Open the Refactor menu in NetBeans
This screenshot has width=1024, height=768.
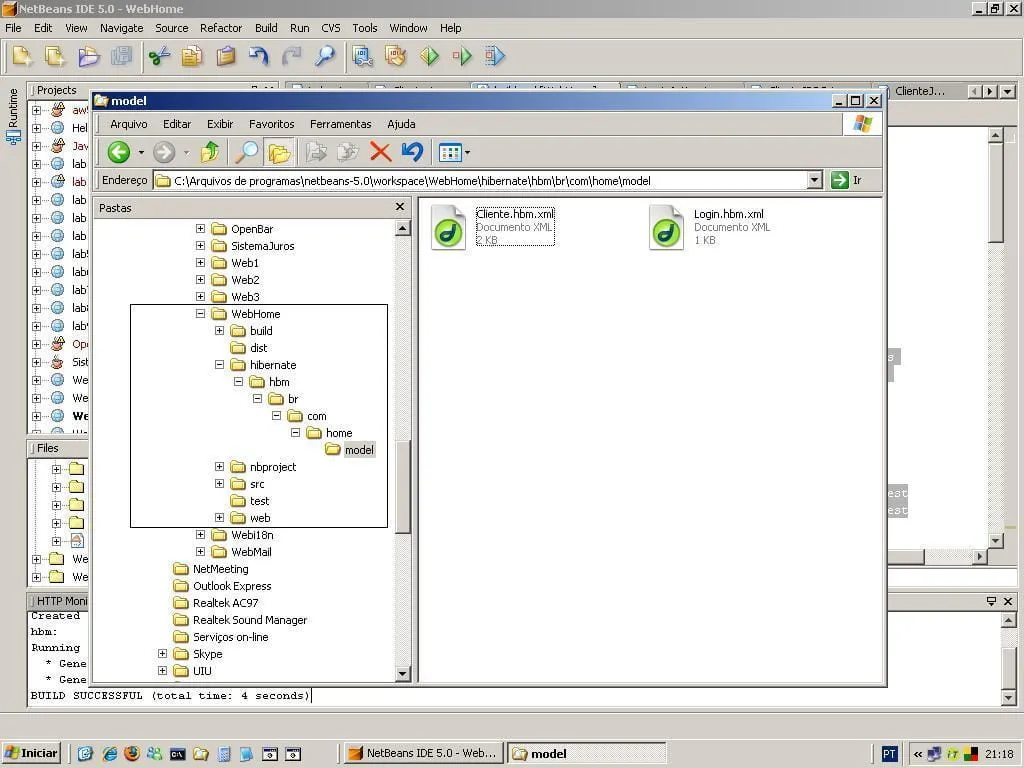221,28
